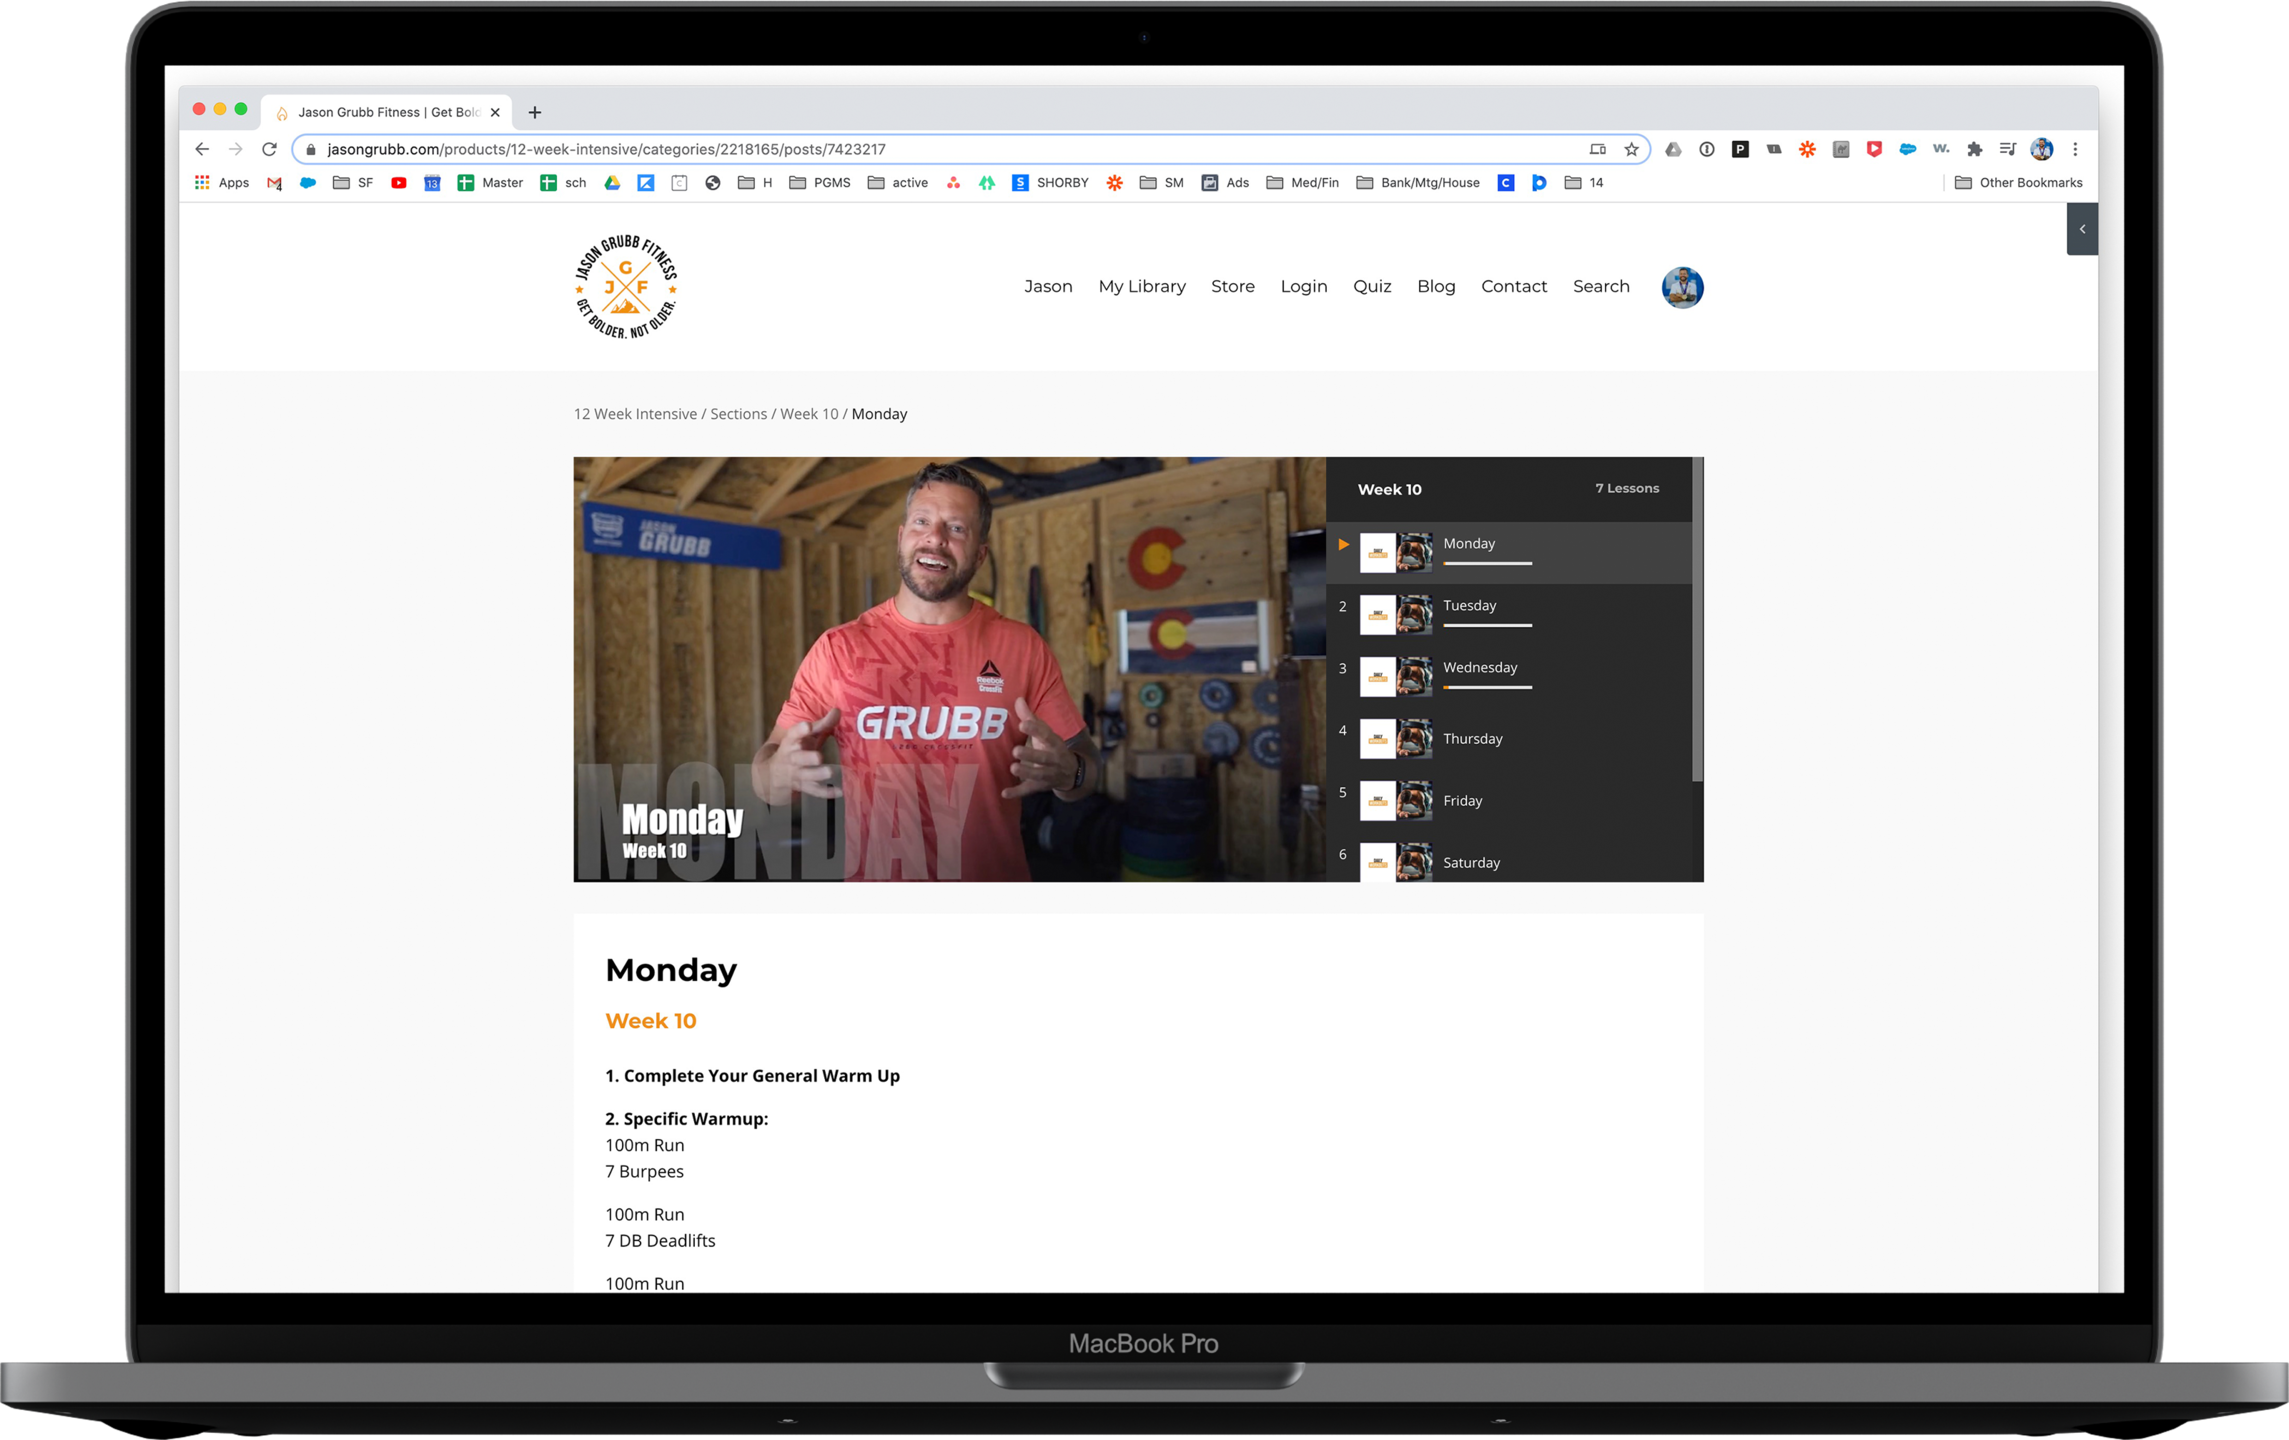Click the Apps grid icon in the bookmarks bar
The image size is (2289, 1440).
202,183
